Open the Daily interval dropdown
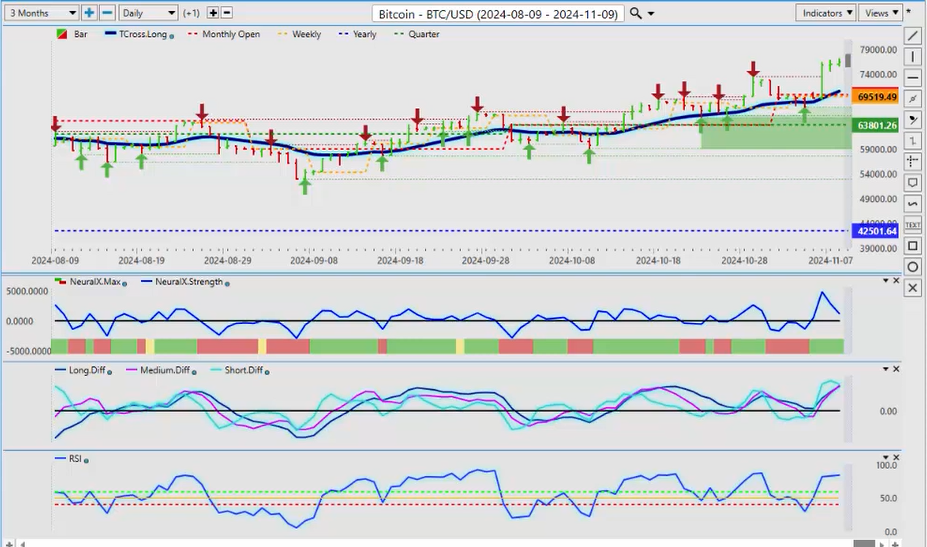 pos(148,13)
